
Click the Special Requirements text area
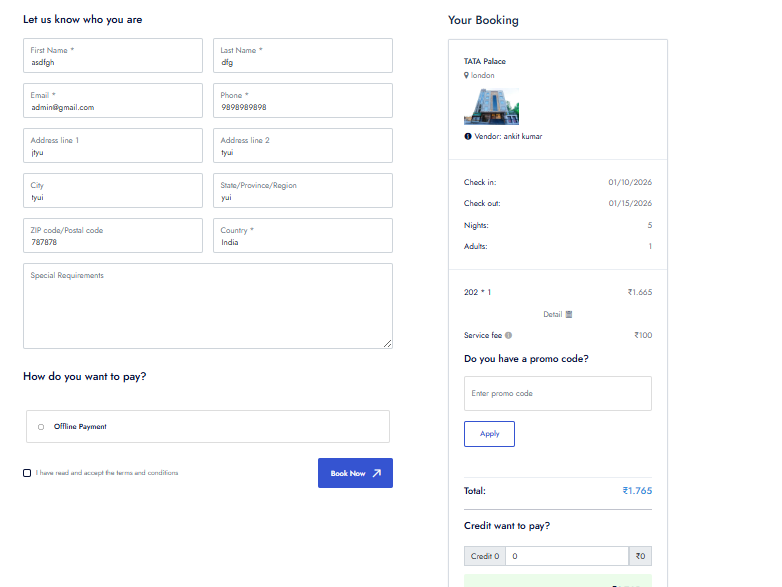point(207,306)
